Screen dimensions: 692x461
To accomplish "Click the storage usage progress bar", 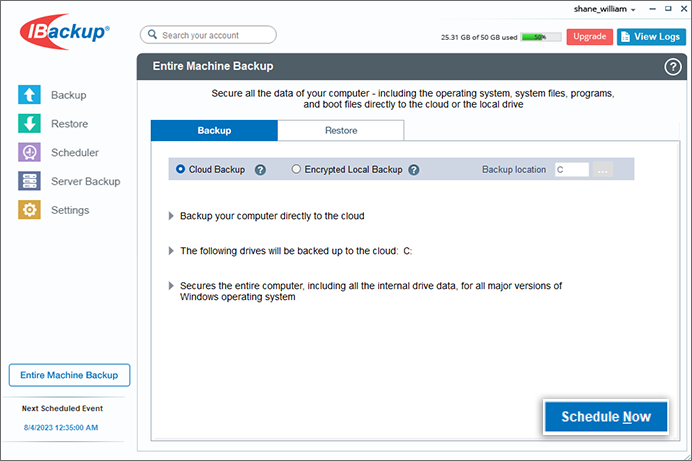I will (x=541, y=37).
